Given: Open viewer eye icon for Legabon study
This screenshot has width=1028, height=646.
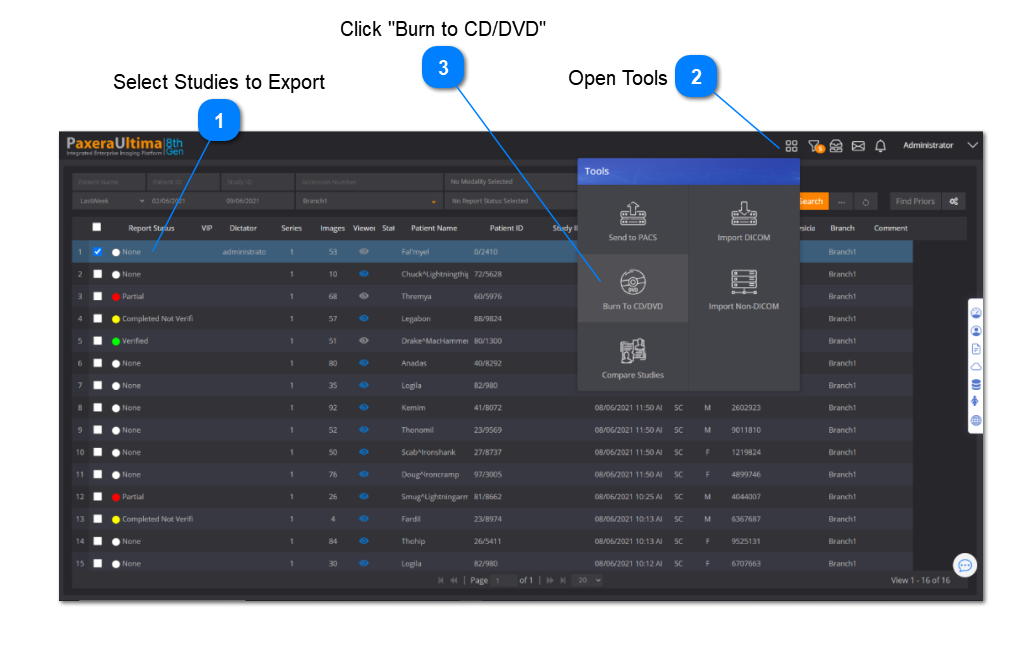Looking at the screenshot, I should tap(364, 319).
